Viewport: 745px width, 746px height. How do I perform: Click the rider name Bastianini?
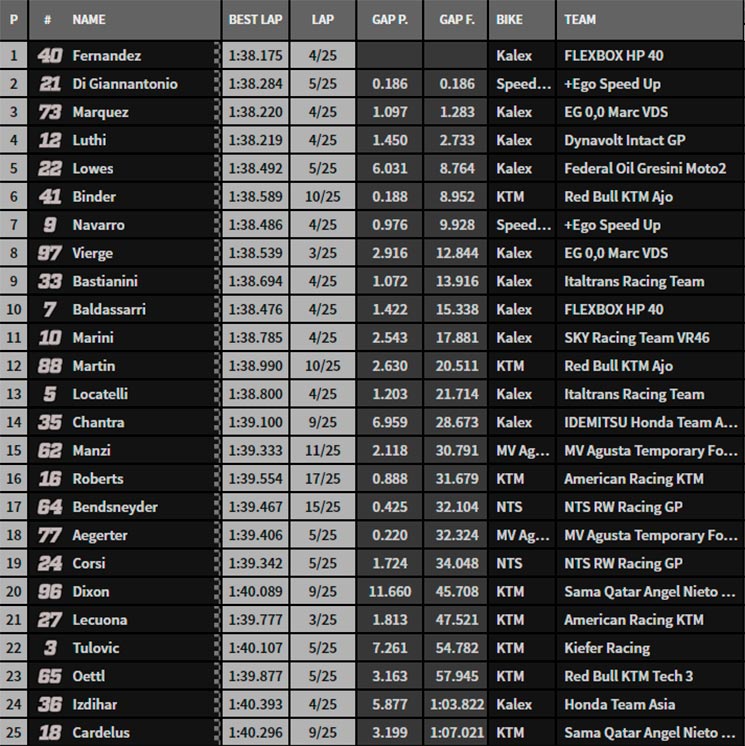coord(105,281)
